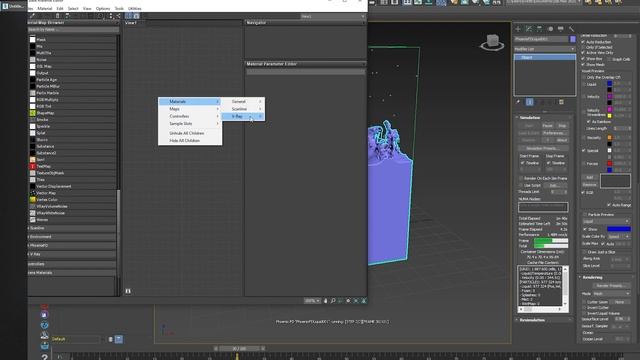
Task: Click the question mark help icon at bottom left
Action: (x=44, y=357)
